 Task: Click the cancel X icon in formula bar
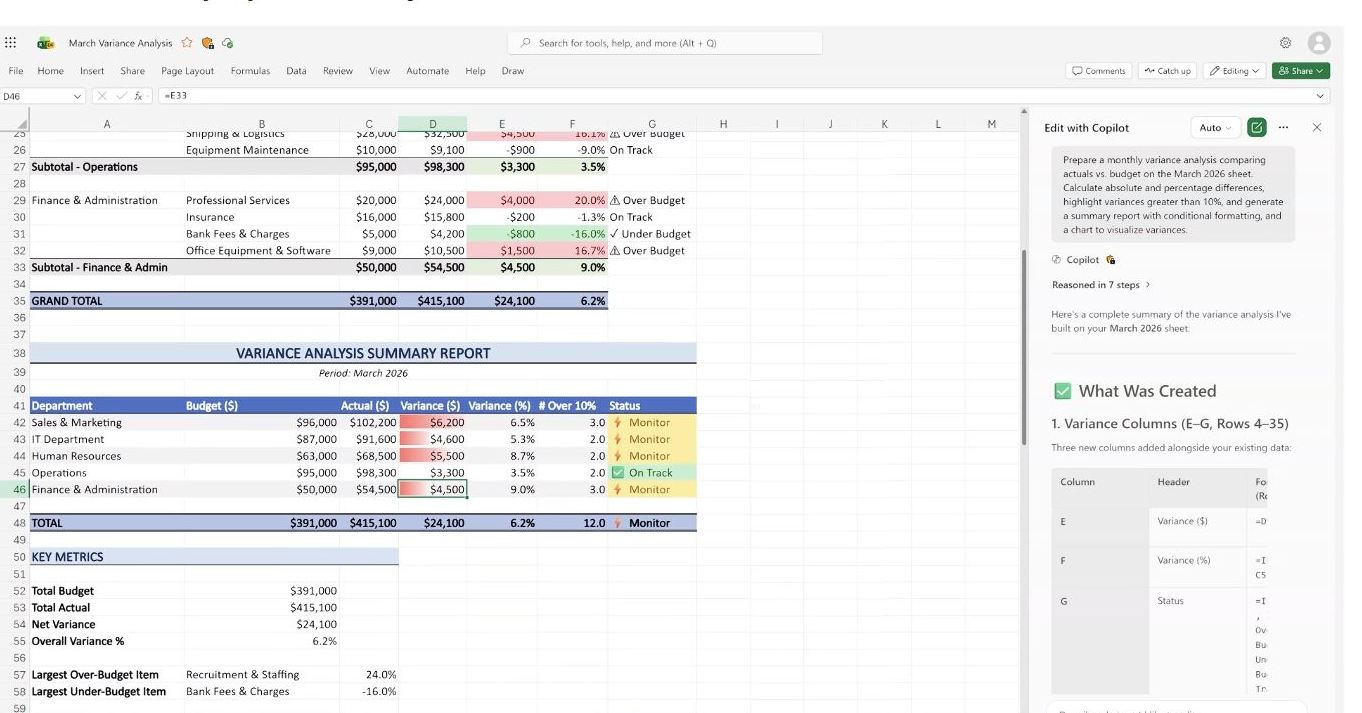point(101,96)
